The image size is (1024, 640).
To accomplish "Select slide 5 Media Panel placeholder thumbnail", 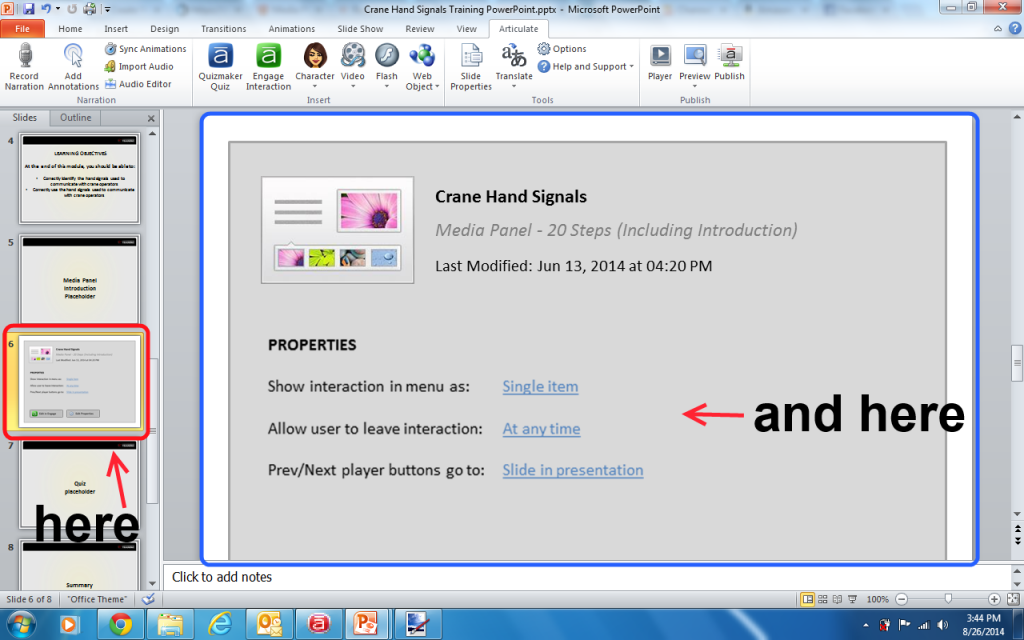I will click(x=80, y=280).
